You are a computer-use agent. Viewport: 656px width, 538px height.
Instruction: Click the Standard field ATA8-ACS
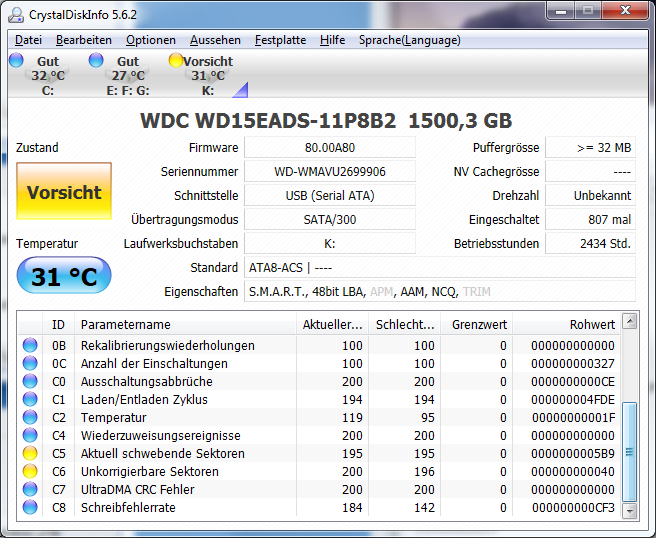(x=440, y=267)
